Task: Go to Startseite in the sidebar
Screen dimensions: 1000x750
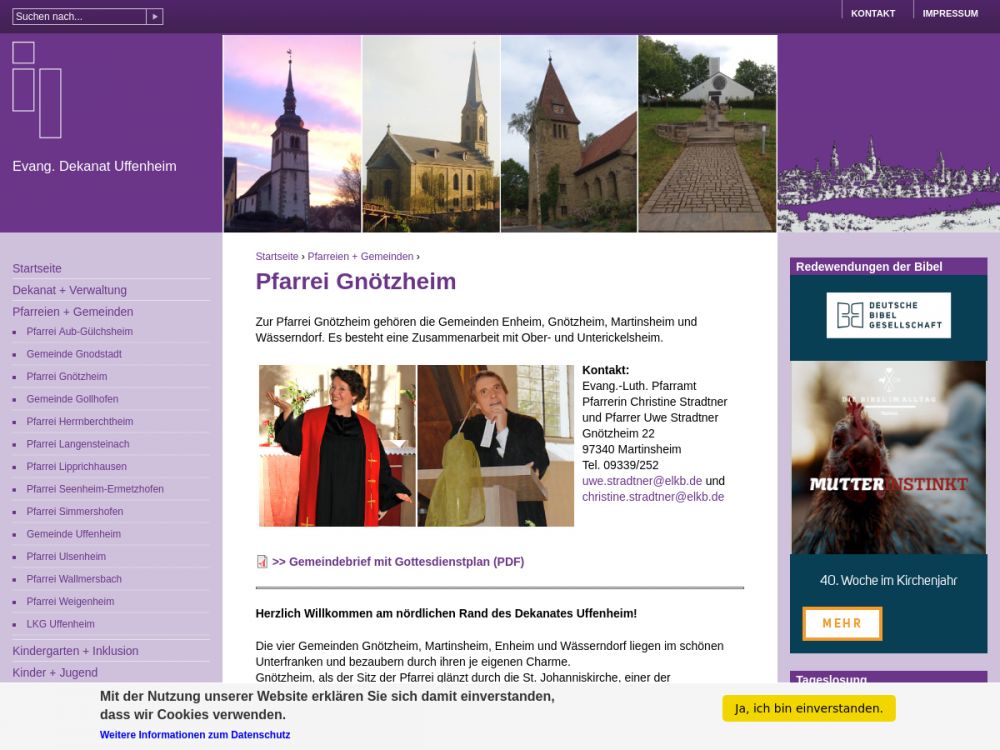Action: [37, 268]
